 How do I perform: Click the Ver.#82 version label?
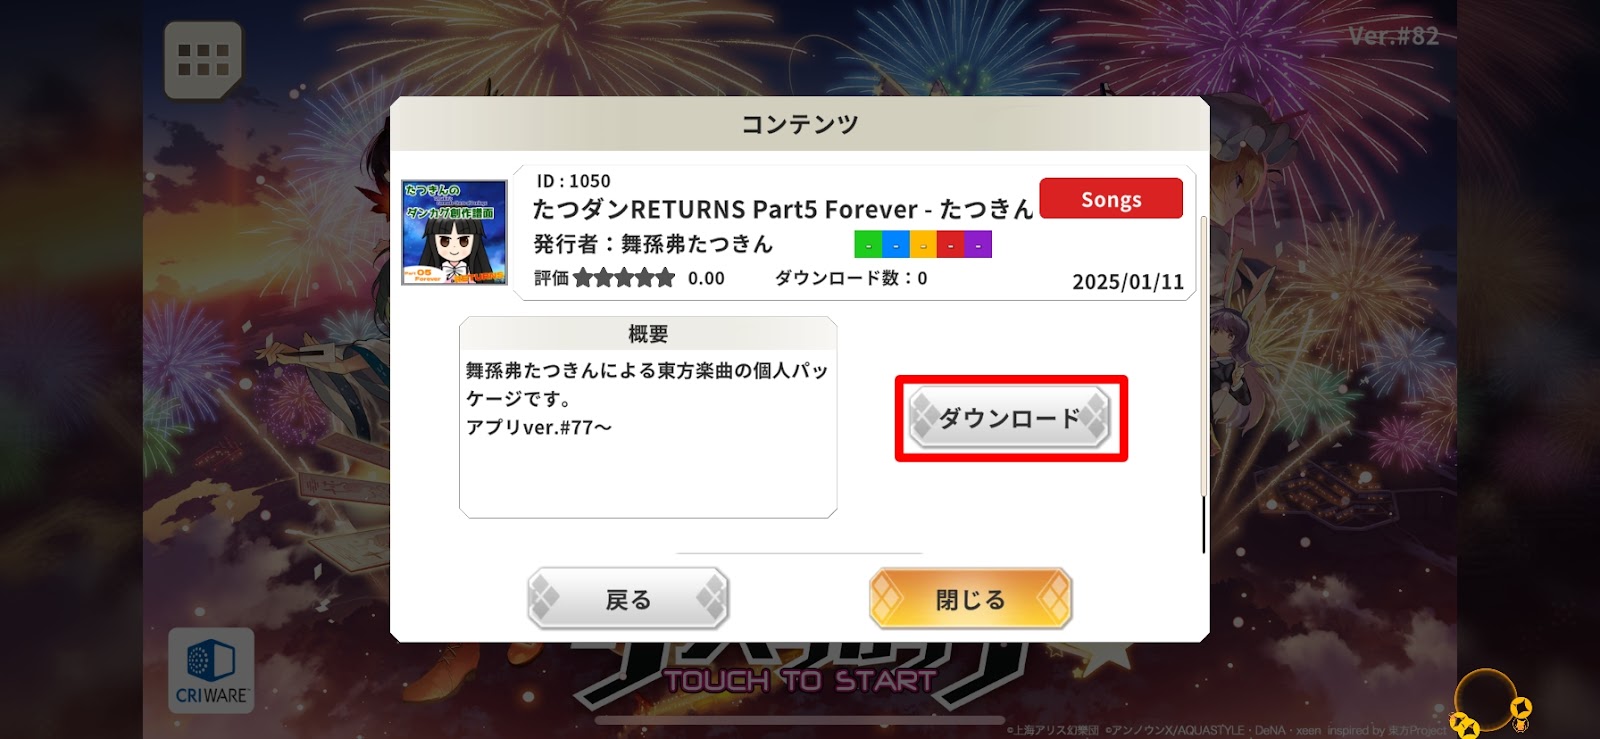1394,37
